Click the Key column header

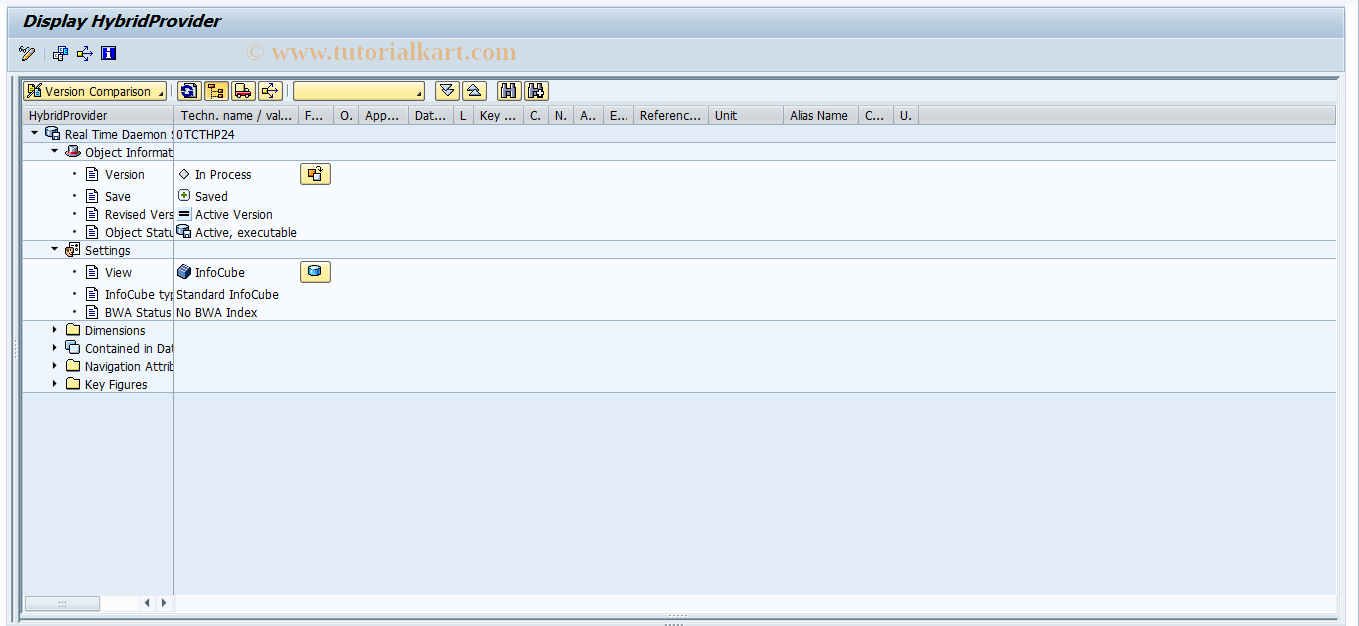(498, 115)
